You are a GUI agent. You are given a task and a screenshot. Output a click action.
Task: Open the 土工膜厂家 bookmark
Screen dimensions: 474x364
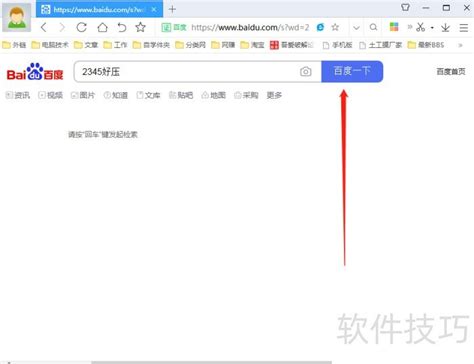pyautogui.click(x=380, y=45)
